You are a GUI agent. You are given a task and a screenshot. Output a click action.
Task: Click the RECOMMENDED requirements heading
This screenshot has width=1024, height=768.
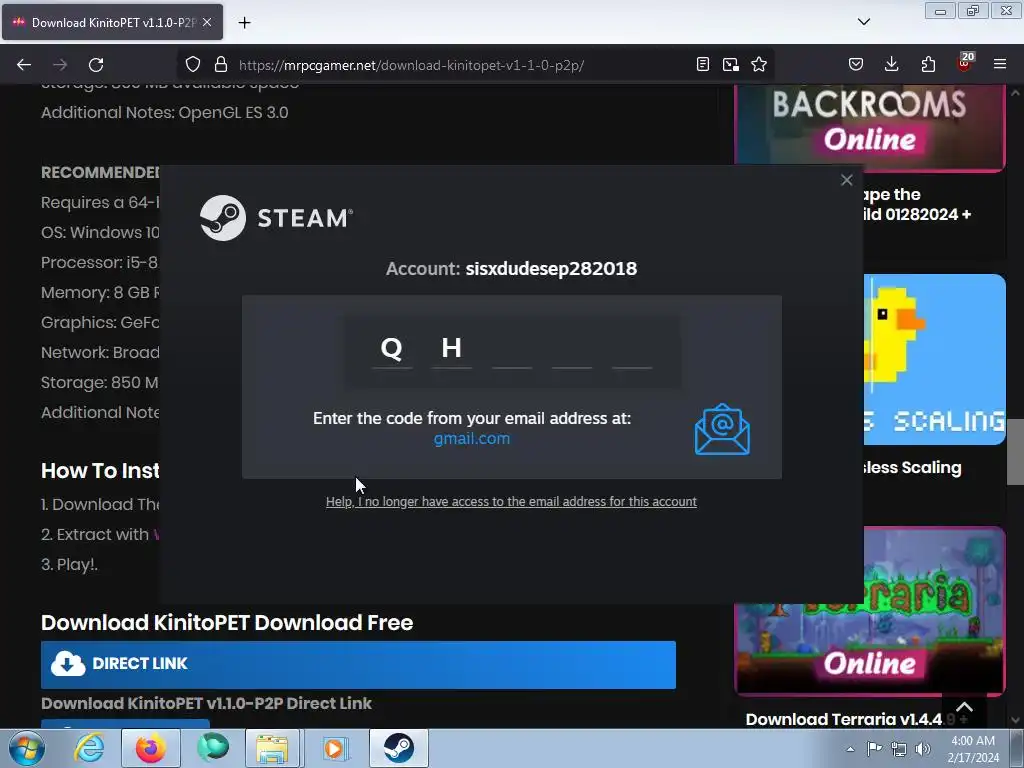(100, 172)
